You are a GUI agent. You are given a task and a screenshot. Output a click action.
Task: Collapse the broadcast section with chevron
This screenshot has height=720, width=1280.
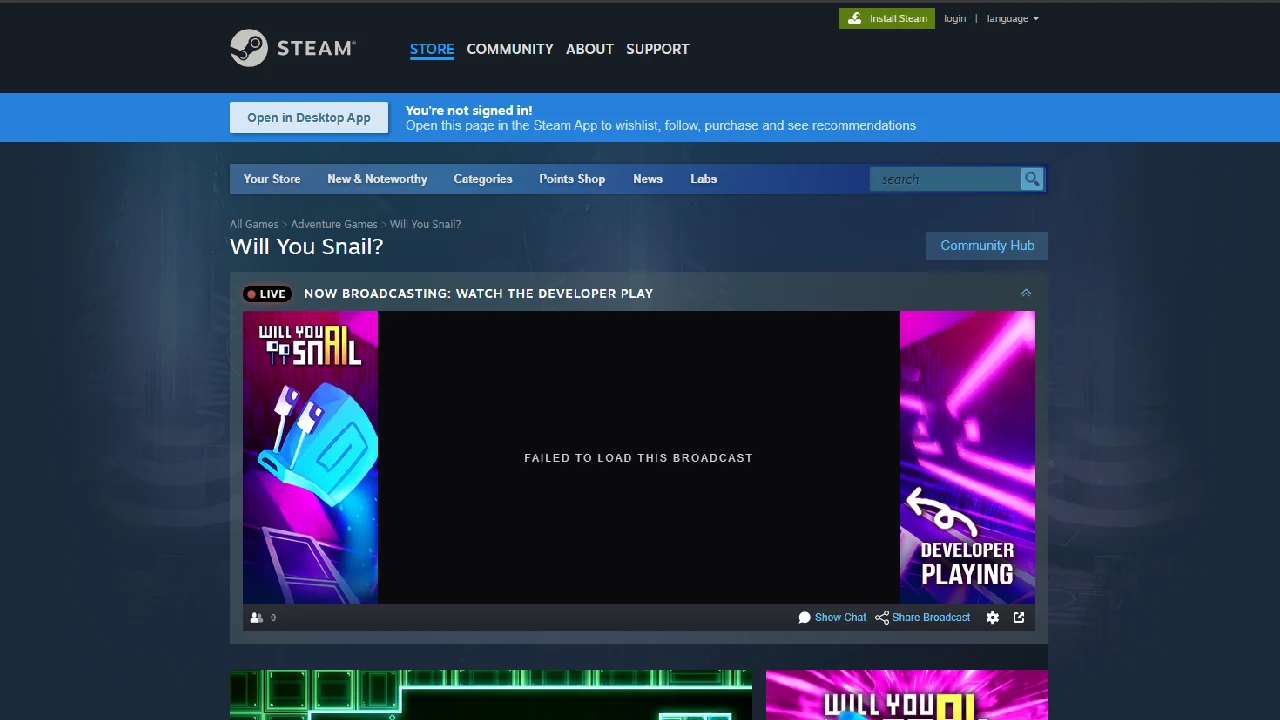[1025, 293]
